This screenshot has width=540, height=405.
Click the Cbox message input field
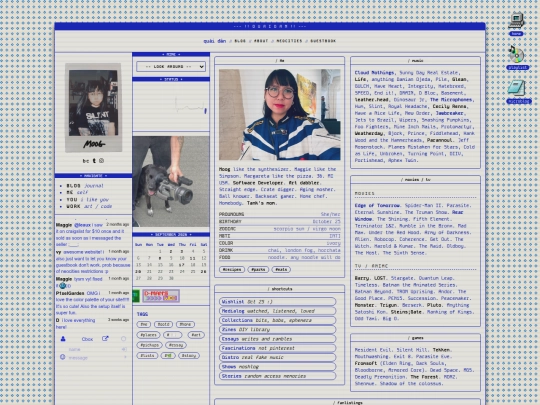click(x=95, y=357)
